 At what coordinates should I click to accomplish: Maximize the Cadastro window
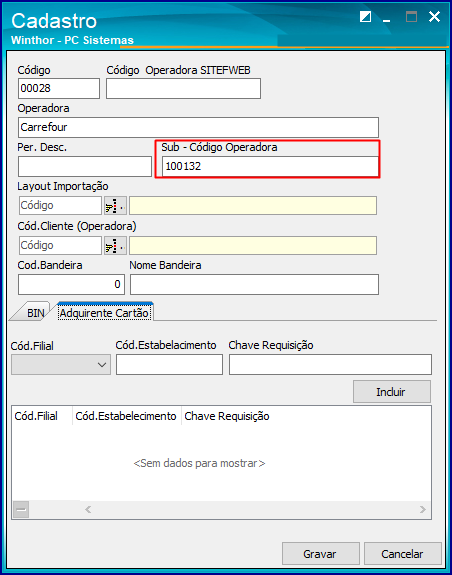point(411,17)
